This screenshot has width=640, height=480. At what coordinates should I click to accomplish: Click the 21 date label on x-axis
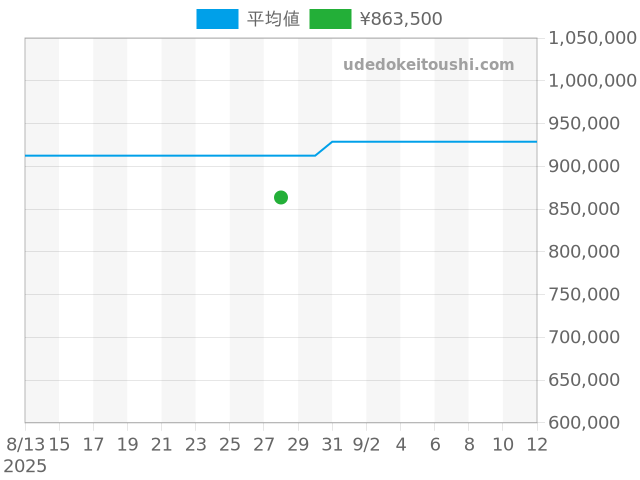coord(162,443)
